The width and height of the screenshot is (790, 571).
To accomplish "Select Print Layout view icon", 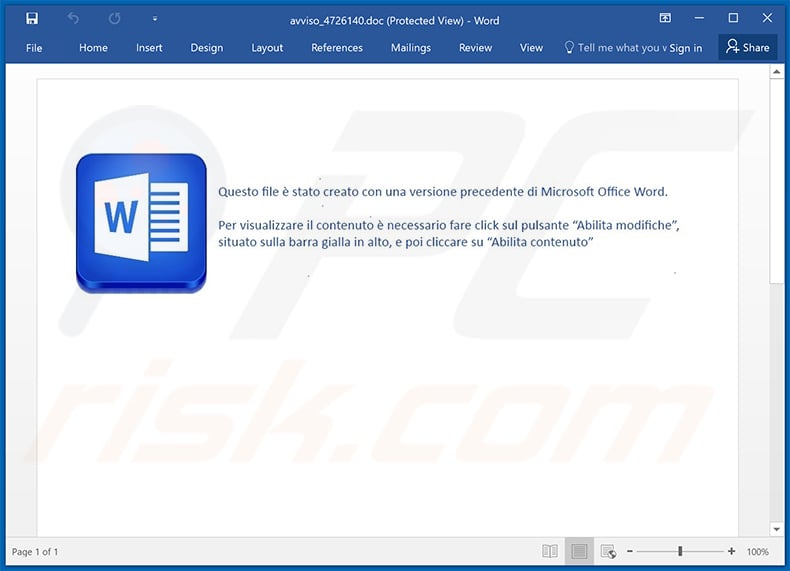I will click(579, 551).
